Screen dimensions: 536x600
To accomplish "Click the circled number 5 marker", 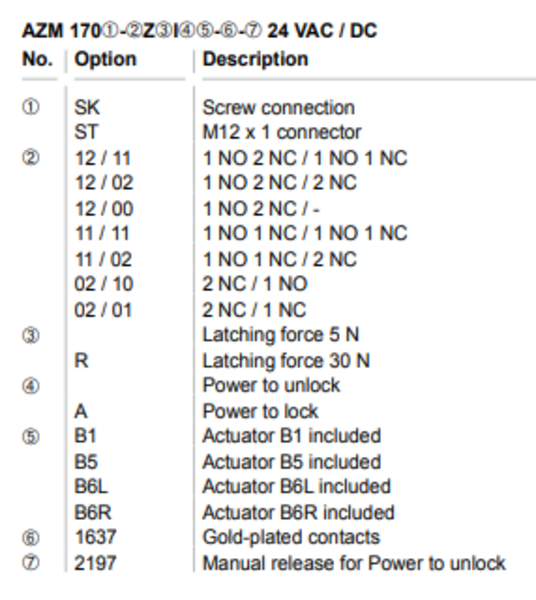I will click(x=31, y=437).
